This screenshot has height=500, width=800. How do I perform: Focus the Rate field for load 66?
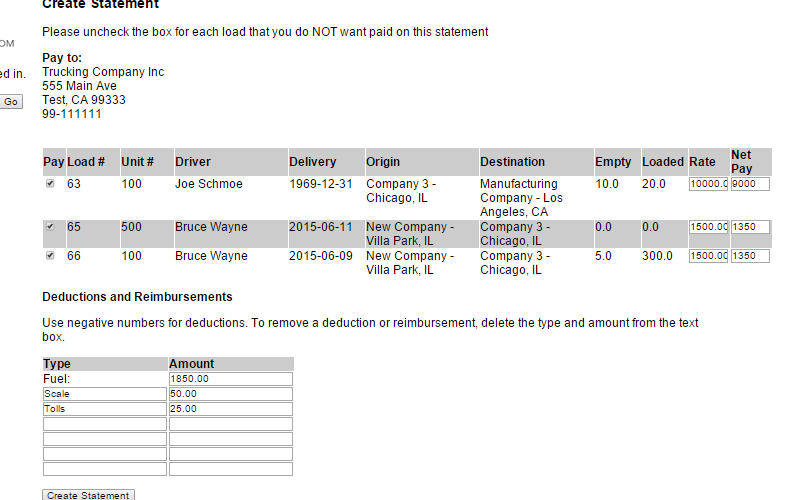click(x=708, y=256)
